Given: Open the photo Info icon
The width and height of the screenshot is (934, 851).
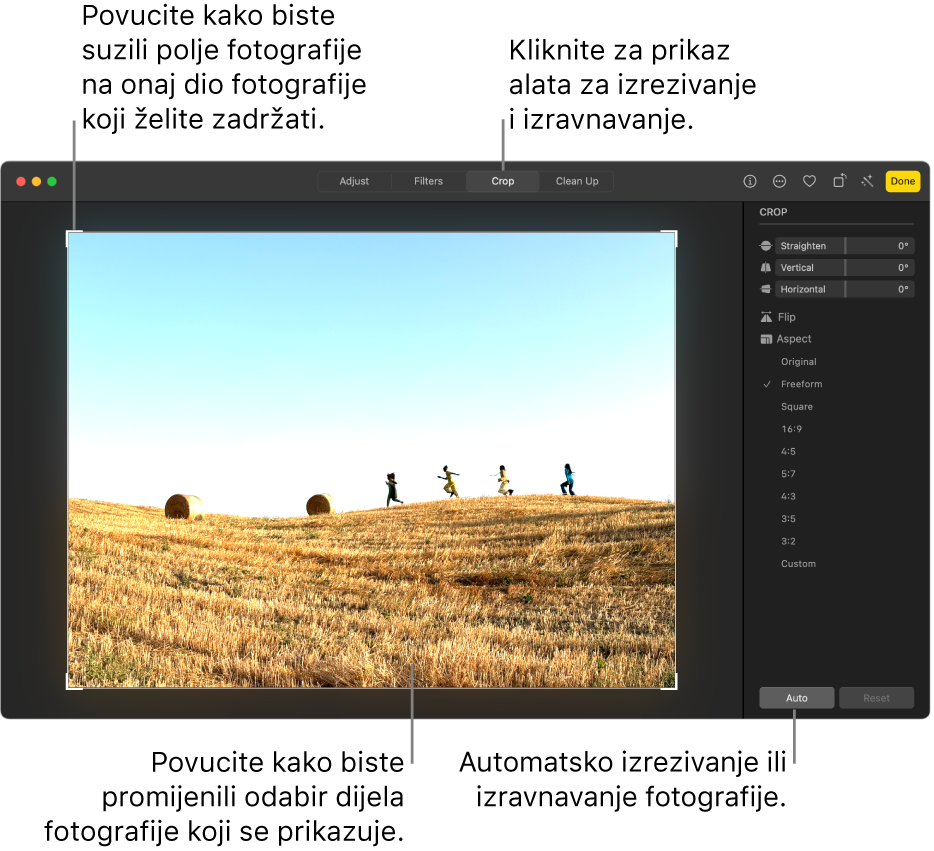Looking at the screenshot, I should [x=750, y=181].
